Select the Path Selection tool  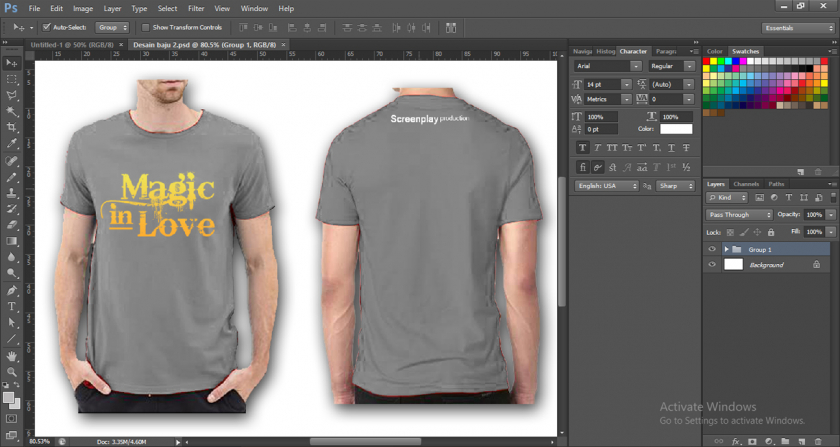(x=11, y=323)
